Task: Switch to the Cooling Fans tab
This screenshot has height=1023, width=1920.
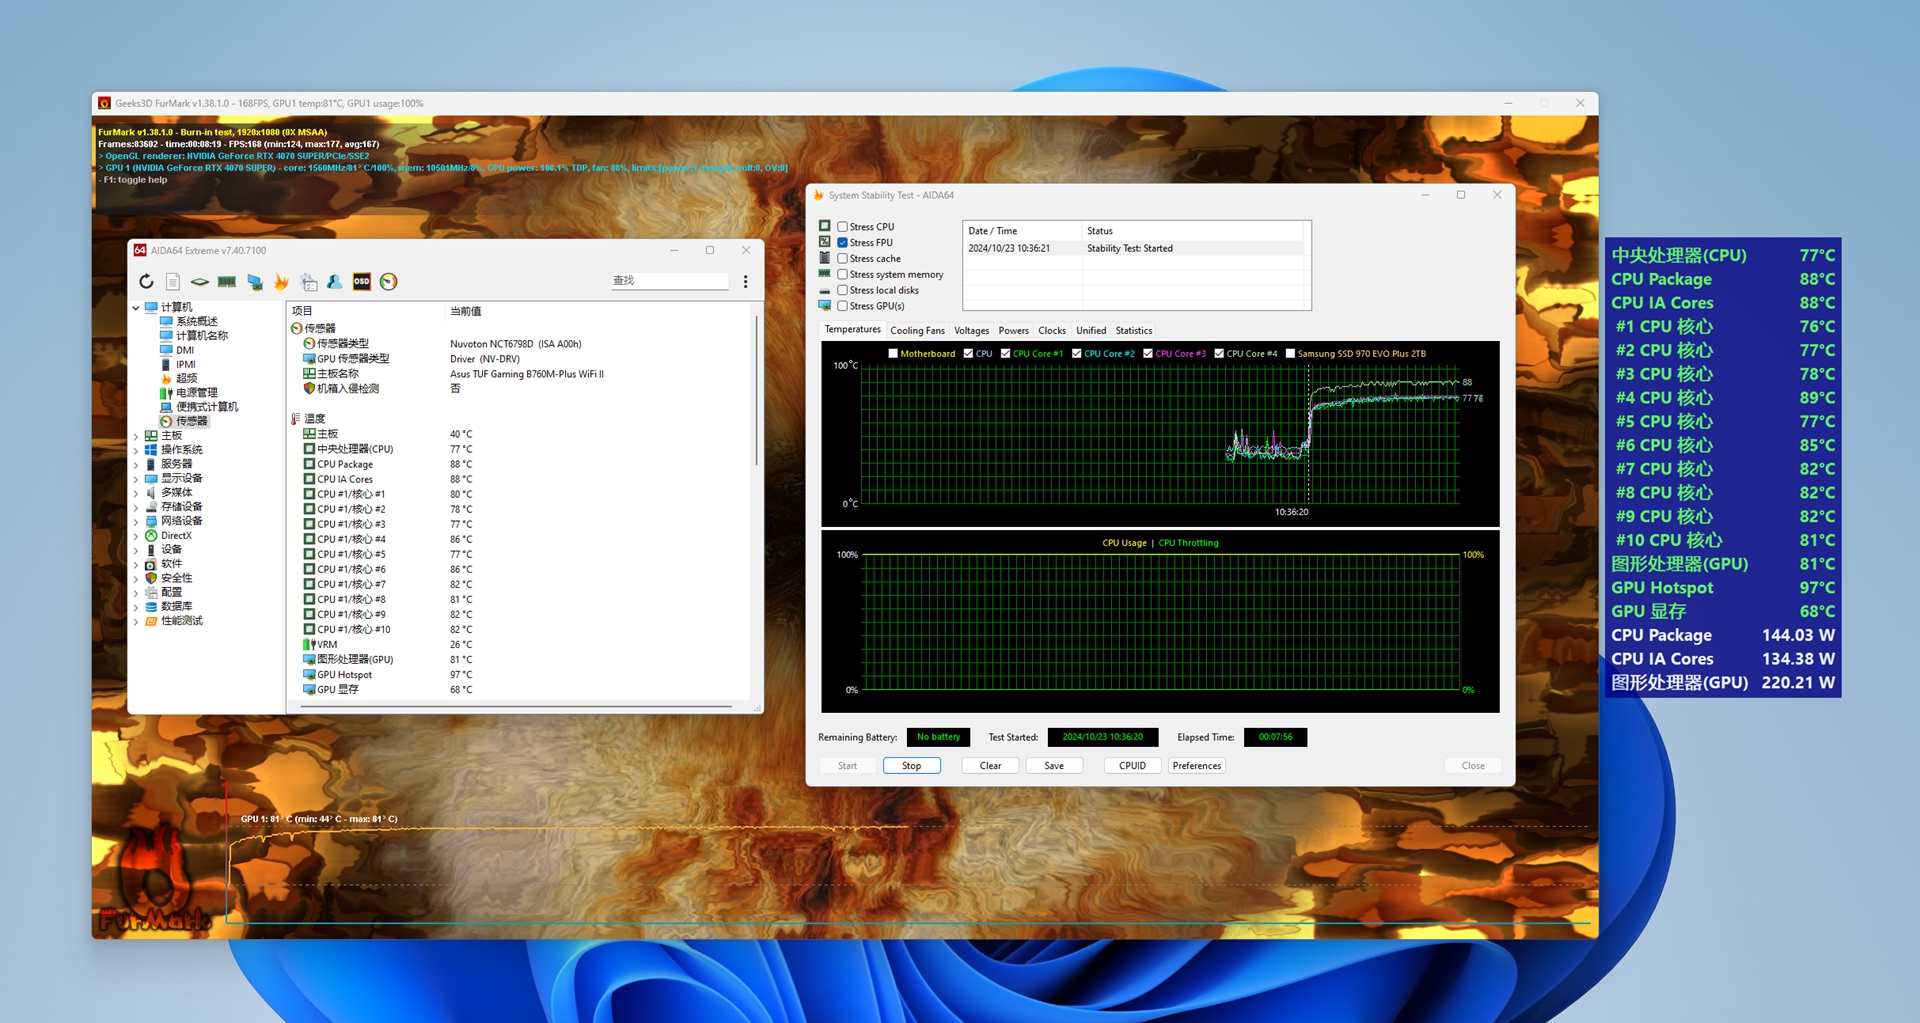Action: click(917, 331)
